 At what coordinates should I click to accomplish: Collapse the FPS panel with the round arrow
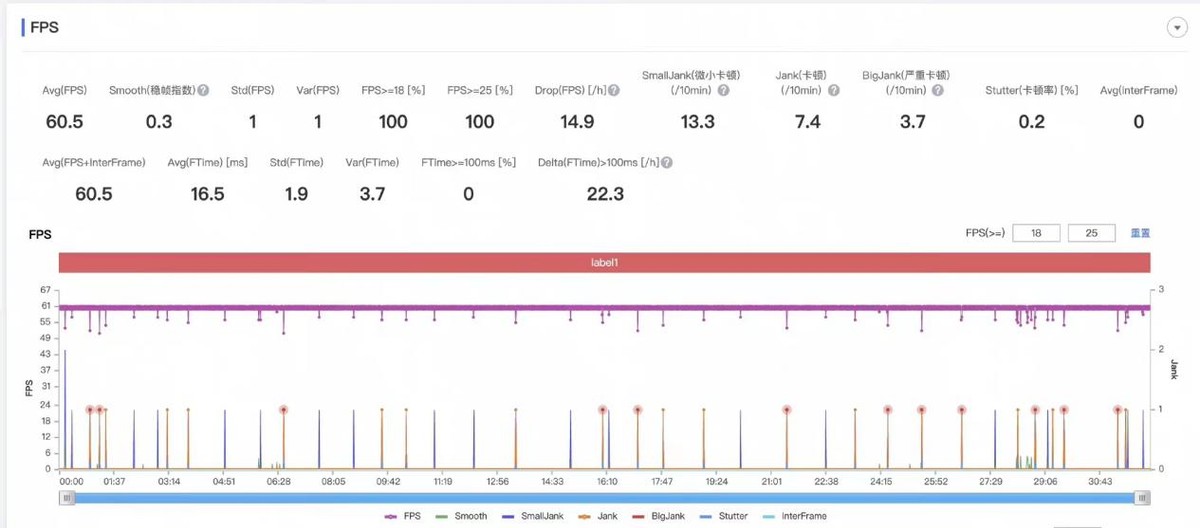pos(1176,28)
